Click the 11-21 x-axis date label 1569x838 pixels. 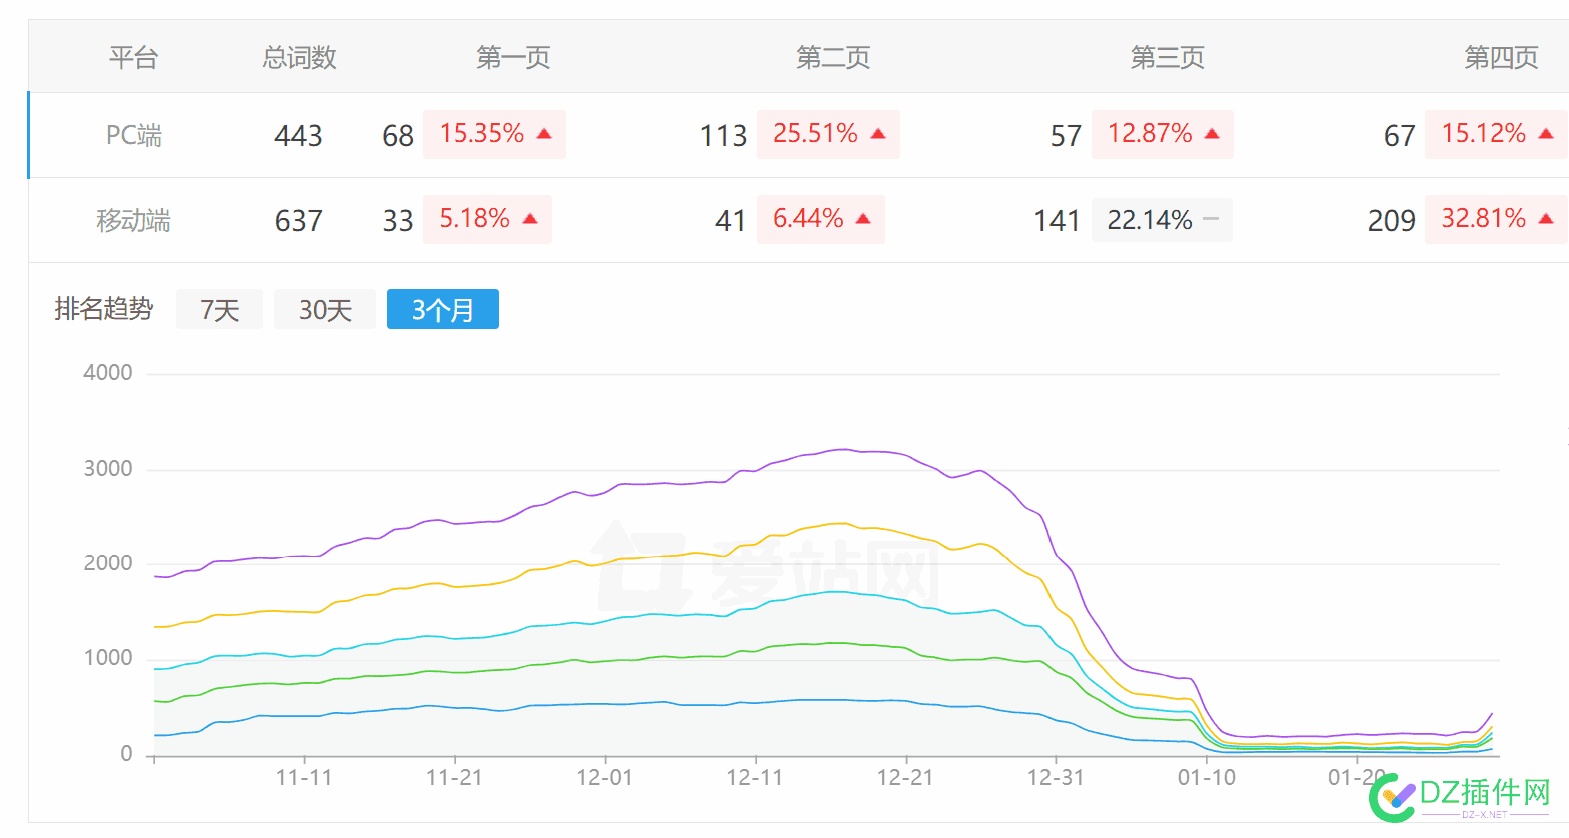pyautogui.click(x=454, y=777)
